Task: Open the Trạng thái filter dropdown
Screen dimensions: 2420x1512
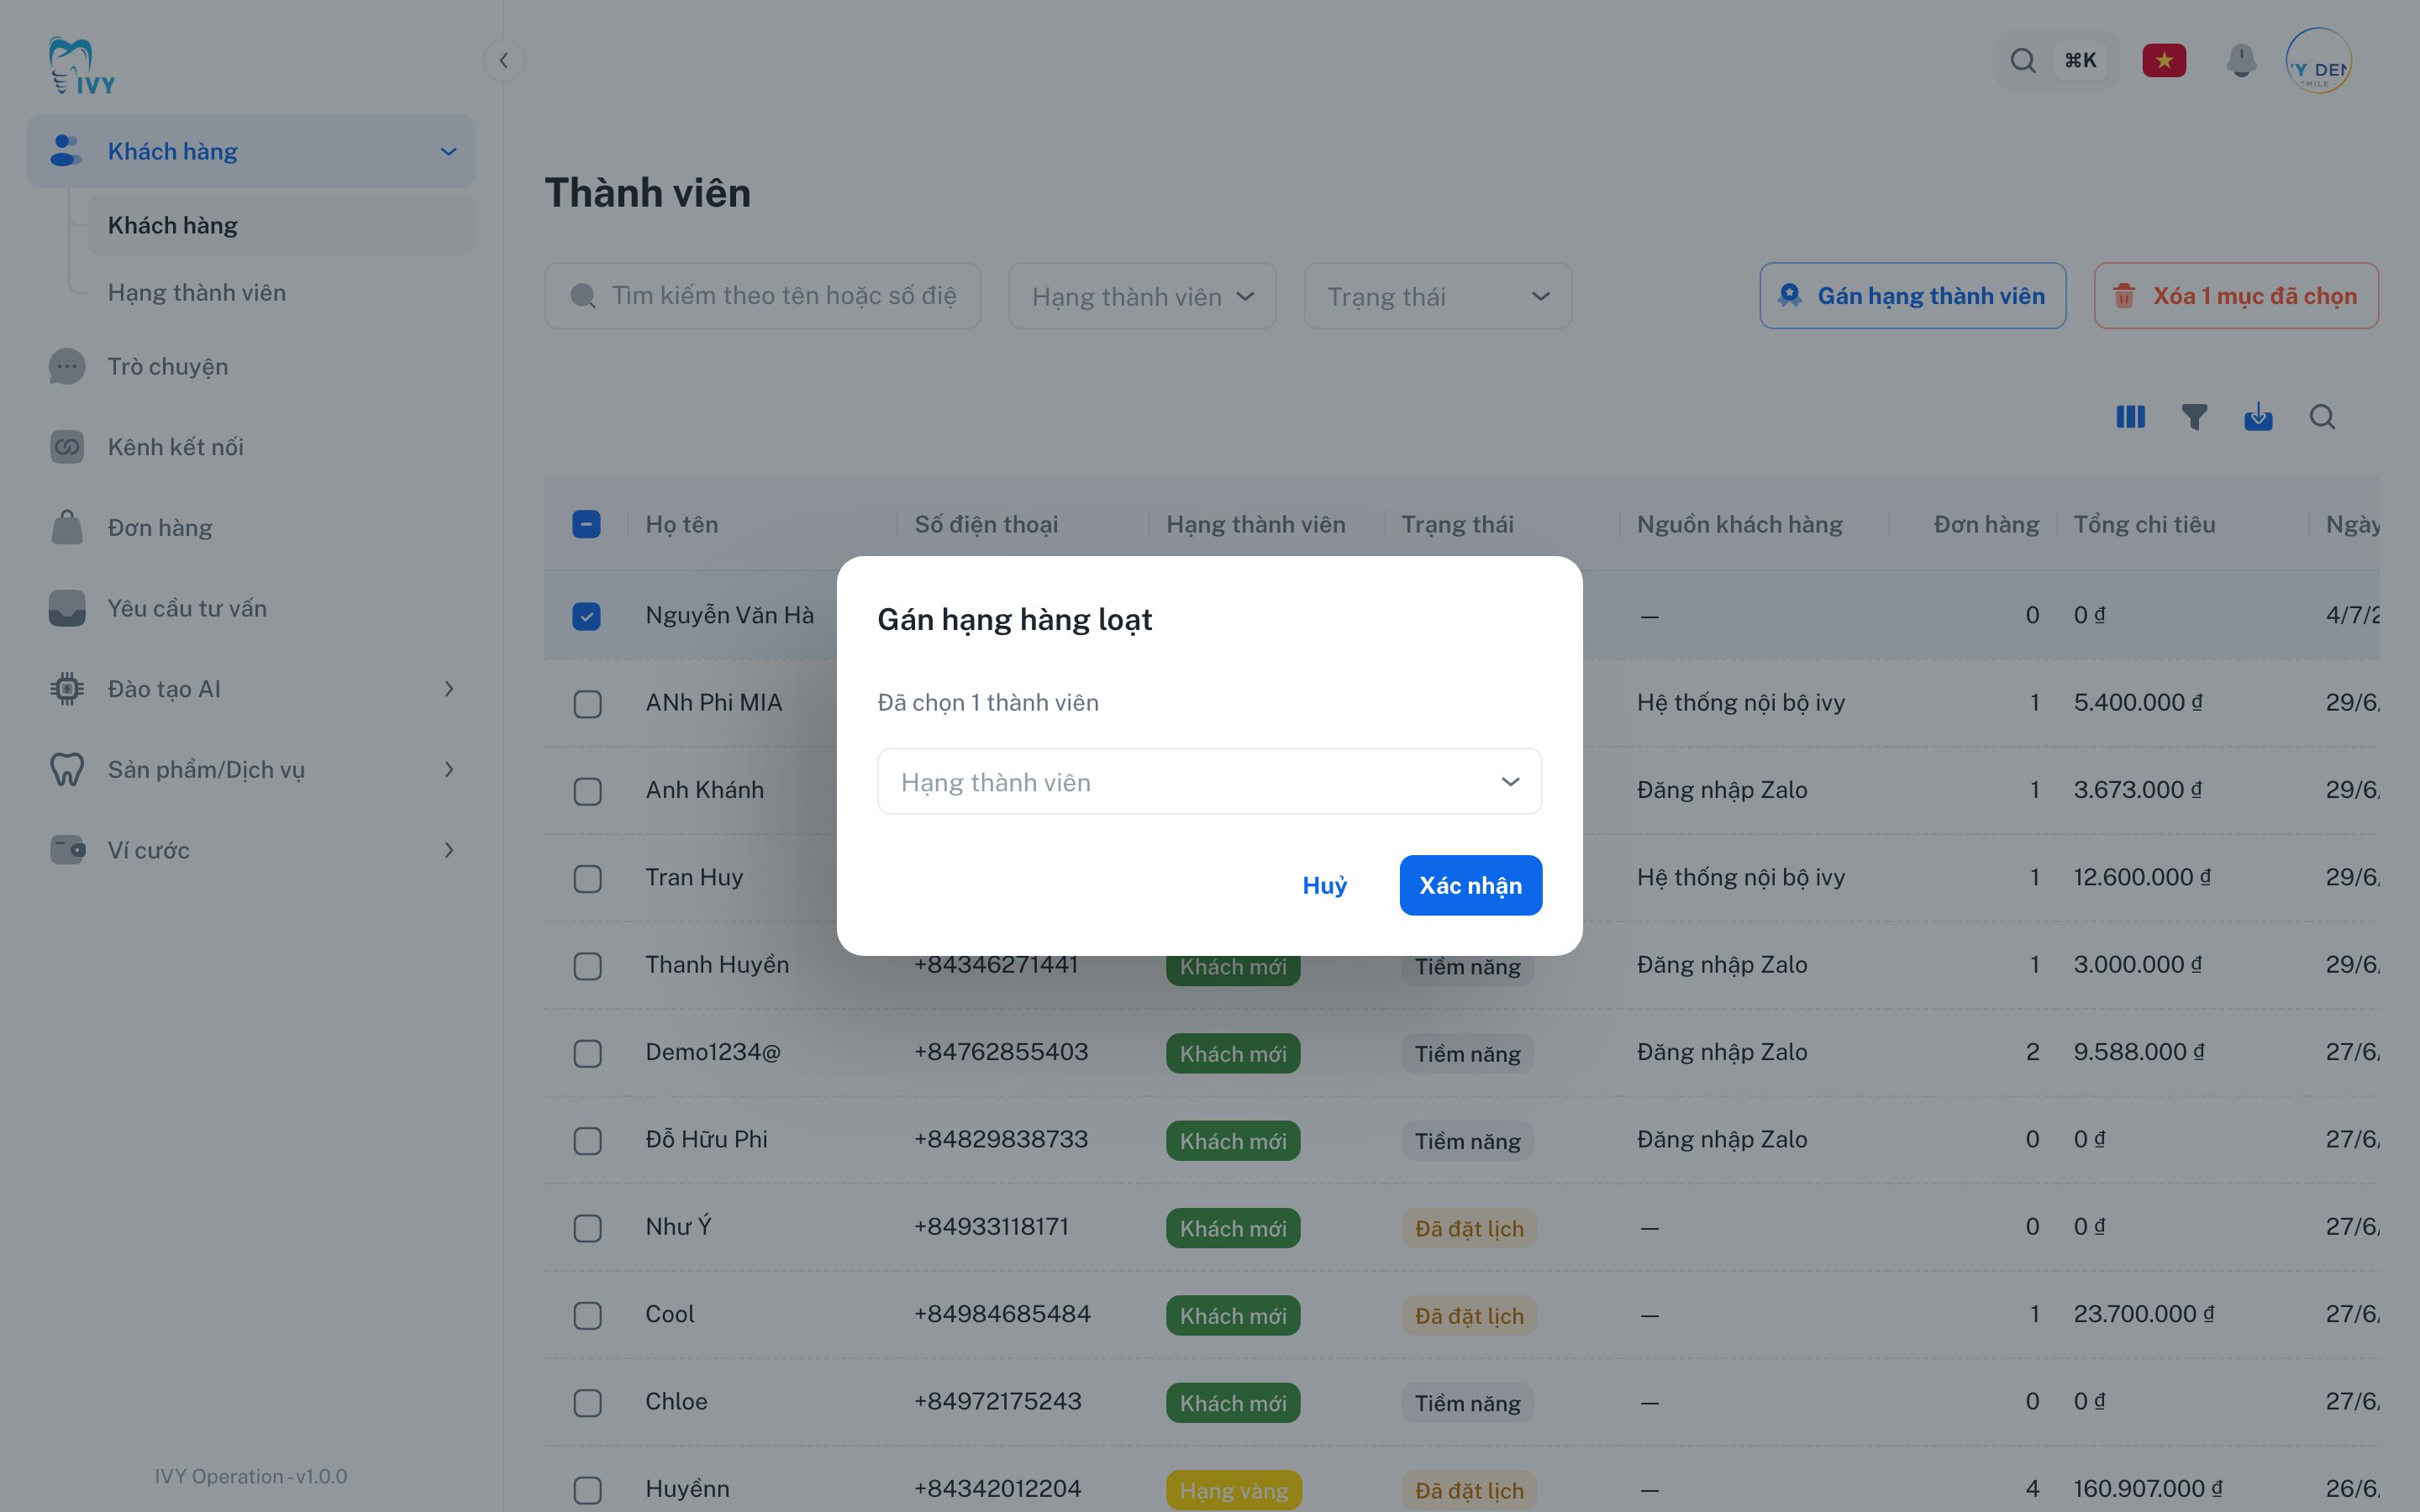Action: click(1438, 296)
